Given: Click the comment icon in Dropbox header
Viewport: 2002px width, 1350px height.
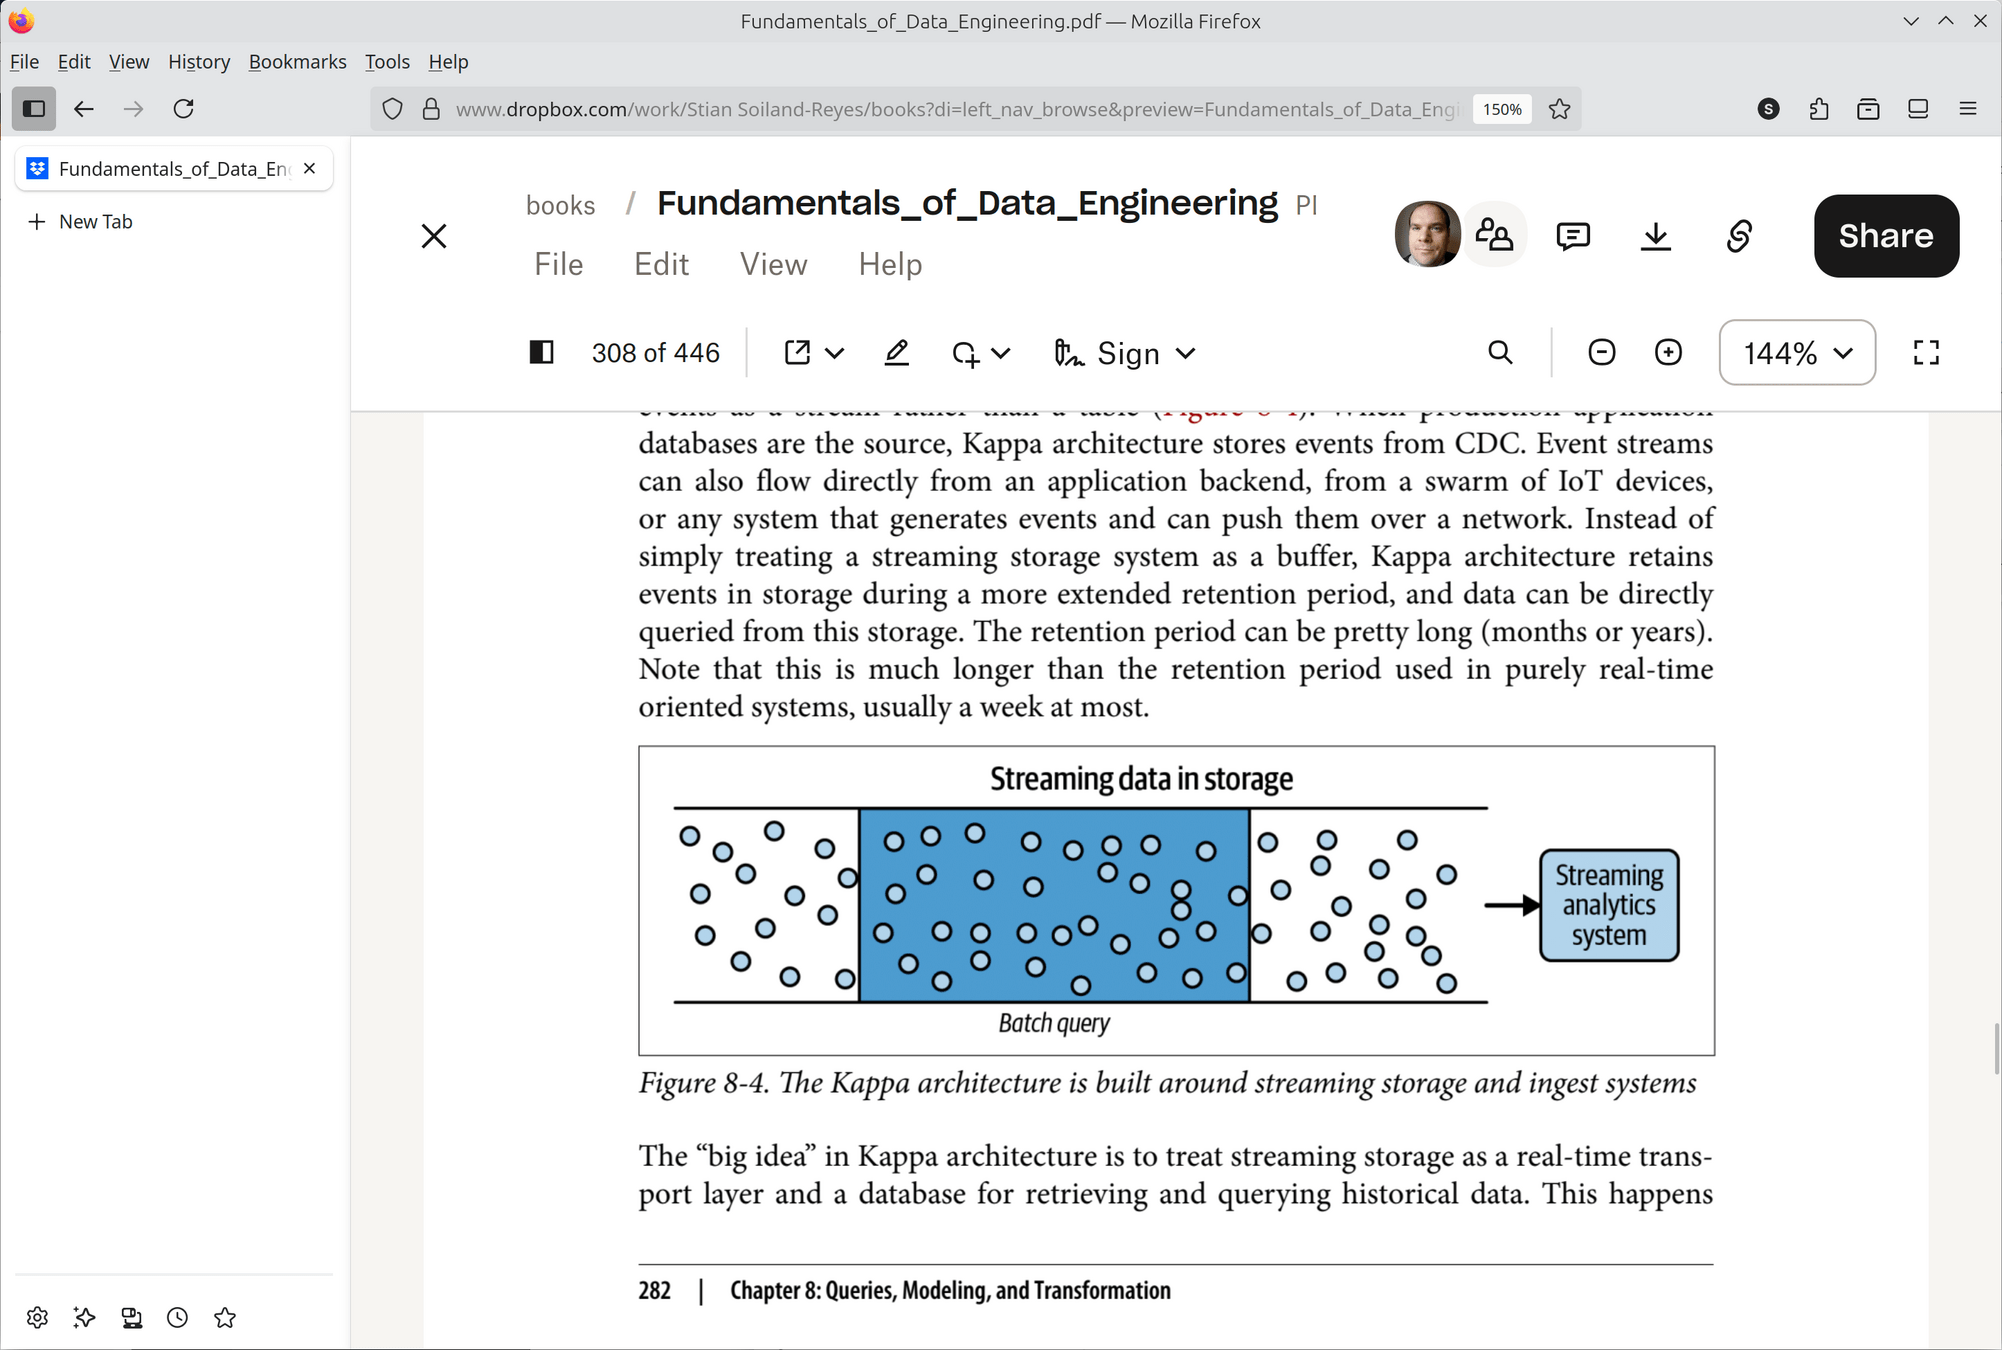Looking at the screenshot, I should (x=1573, y=236).
